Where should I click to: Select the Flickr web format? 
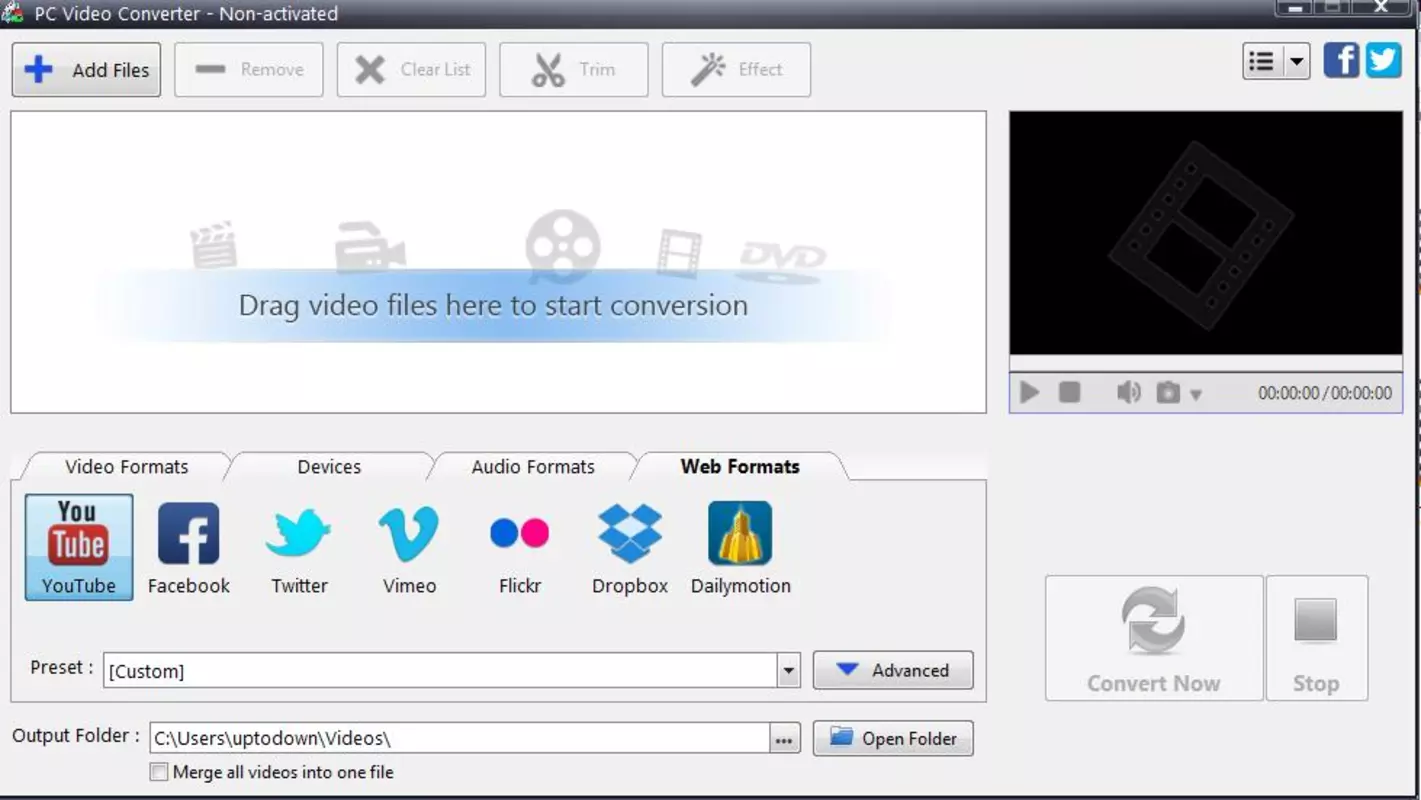(x=520, y=549)
